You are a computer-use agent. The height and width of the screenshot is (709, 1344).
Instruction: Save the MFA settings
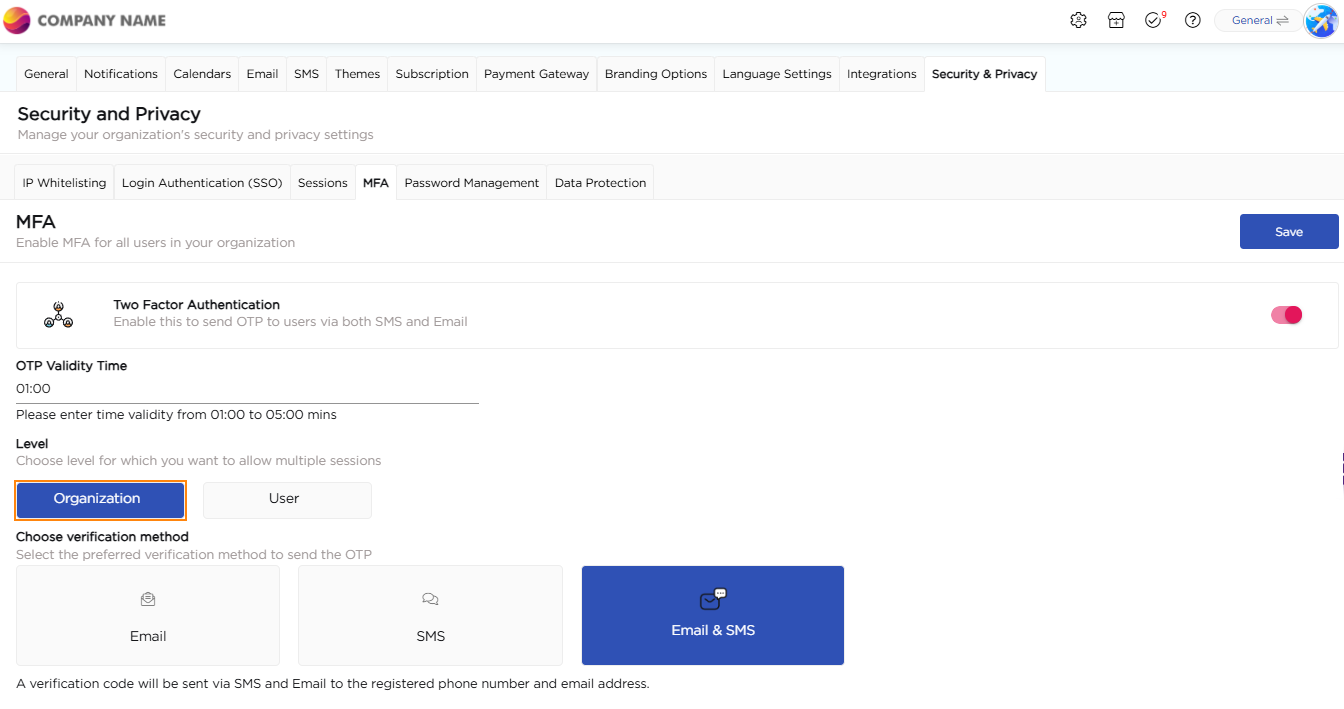tap(1288, 231)
